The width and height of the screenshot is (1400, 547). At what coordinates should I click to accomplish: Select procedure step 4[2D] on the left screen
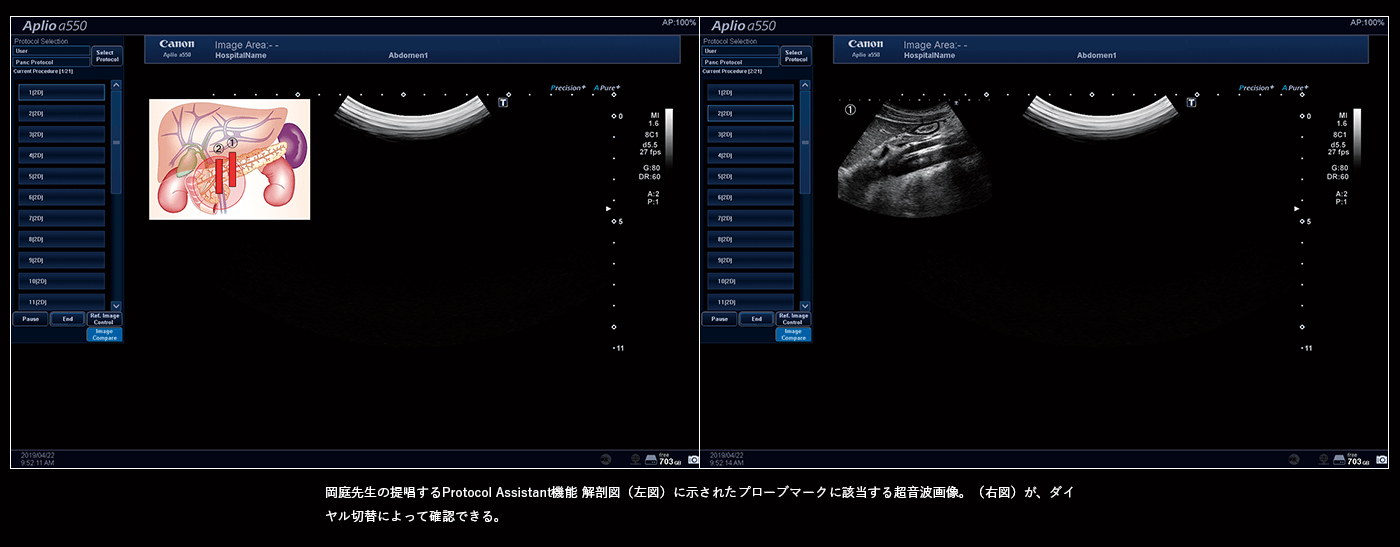[61, 155]
